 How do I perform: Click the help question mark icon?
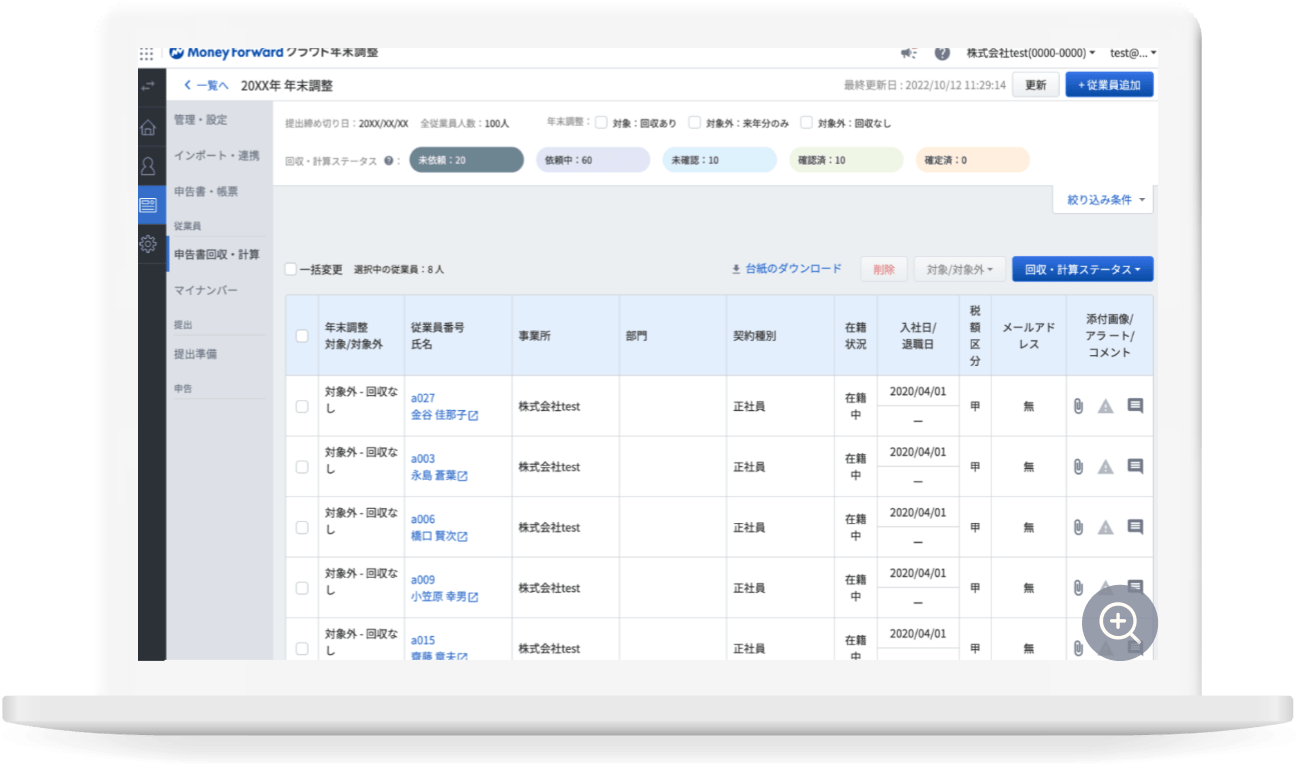click(x=941, y=53)
